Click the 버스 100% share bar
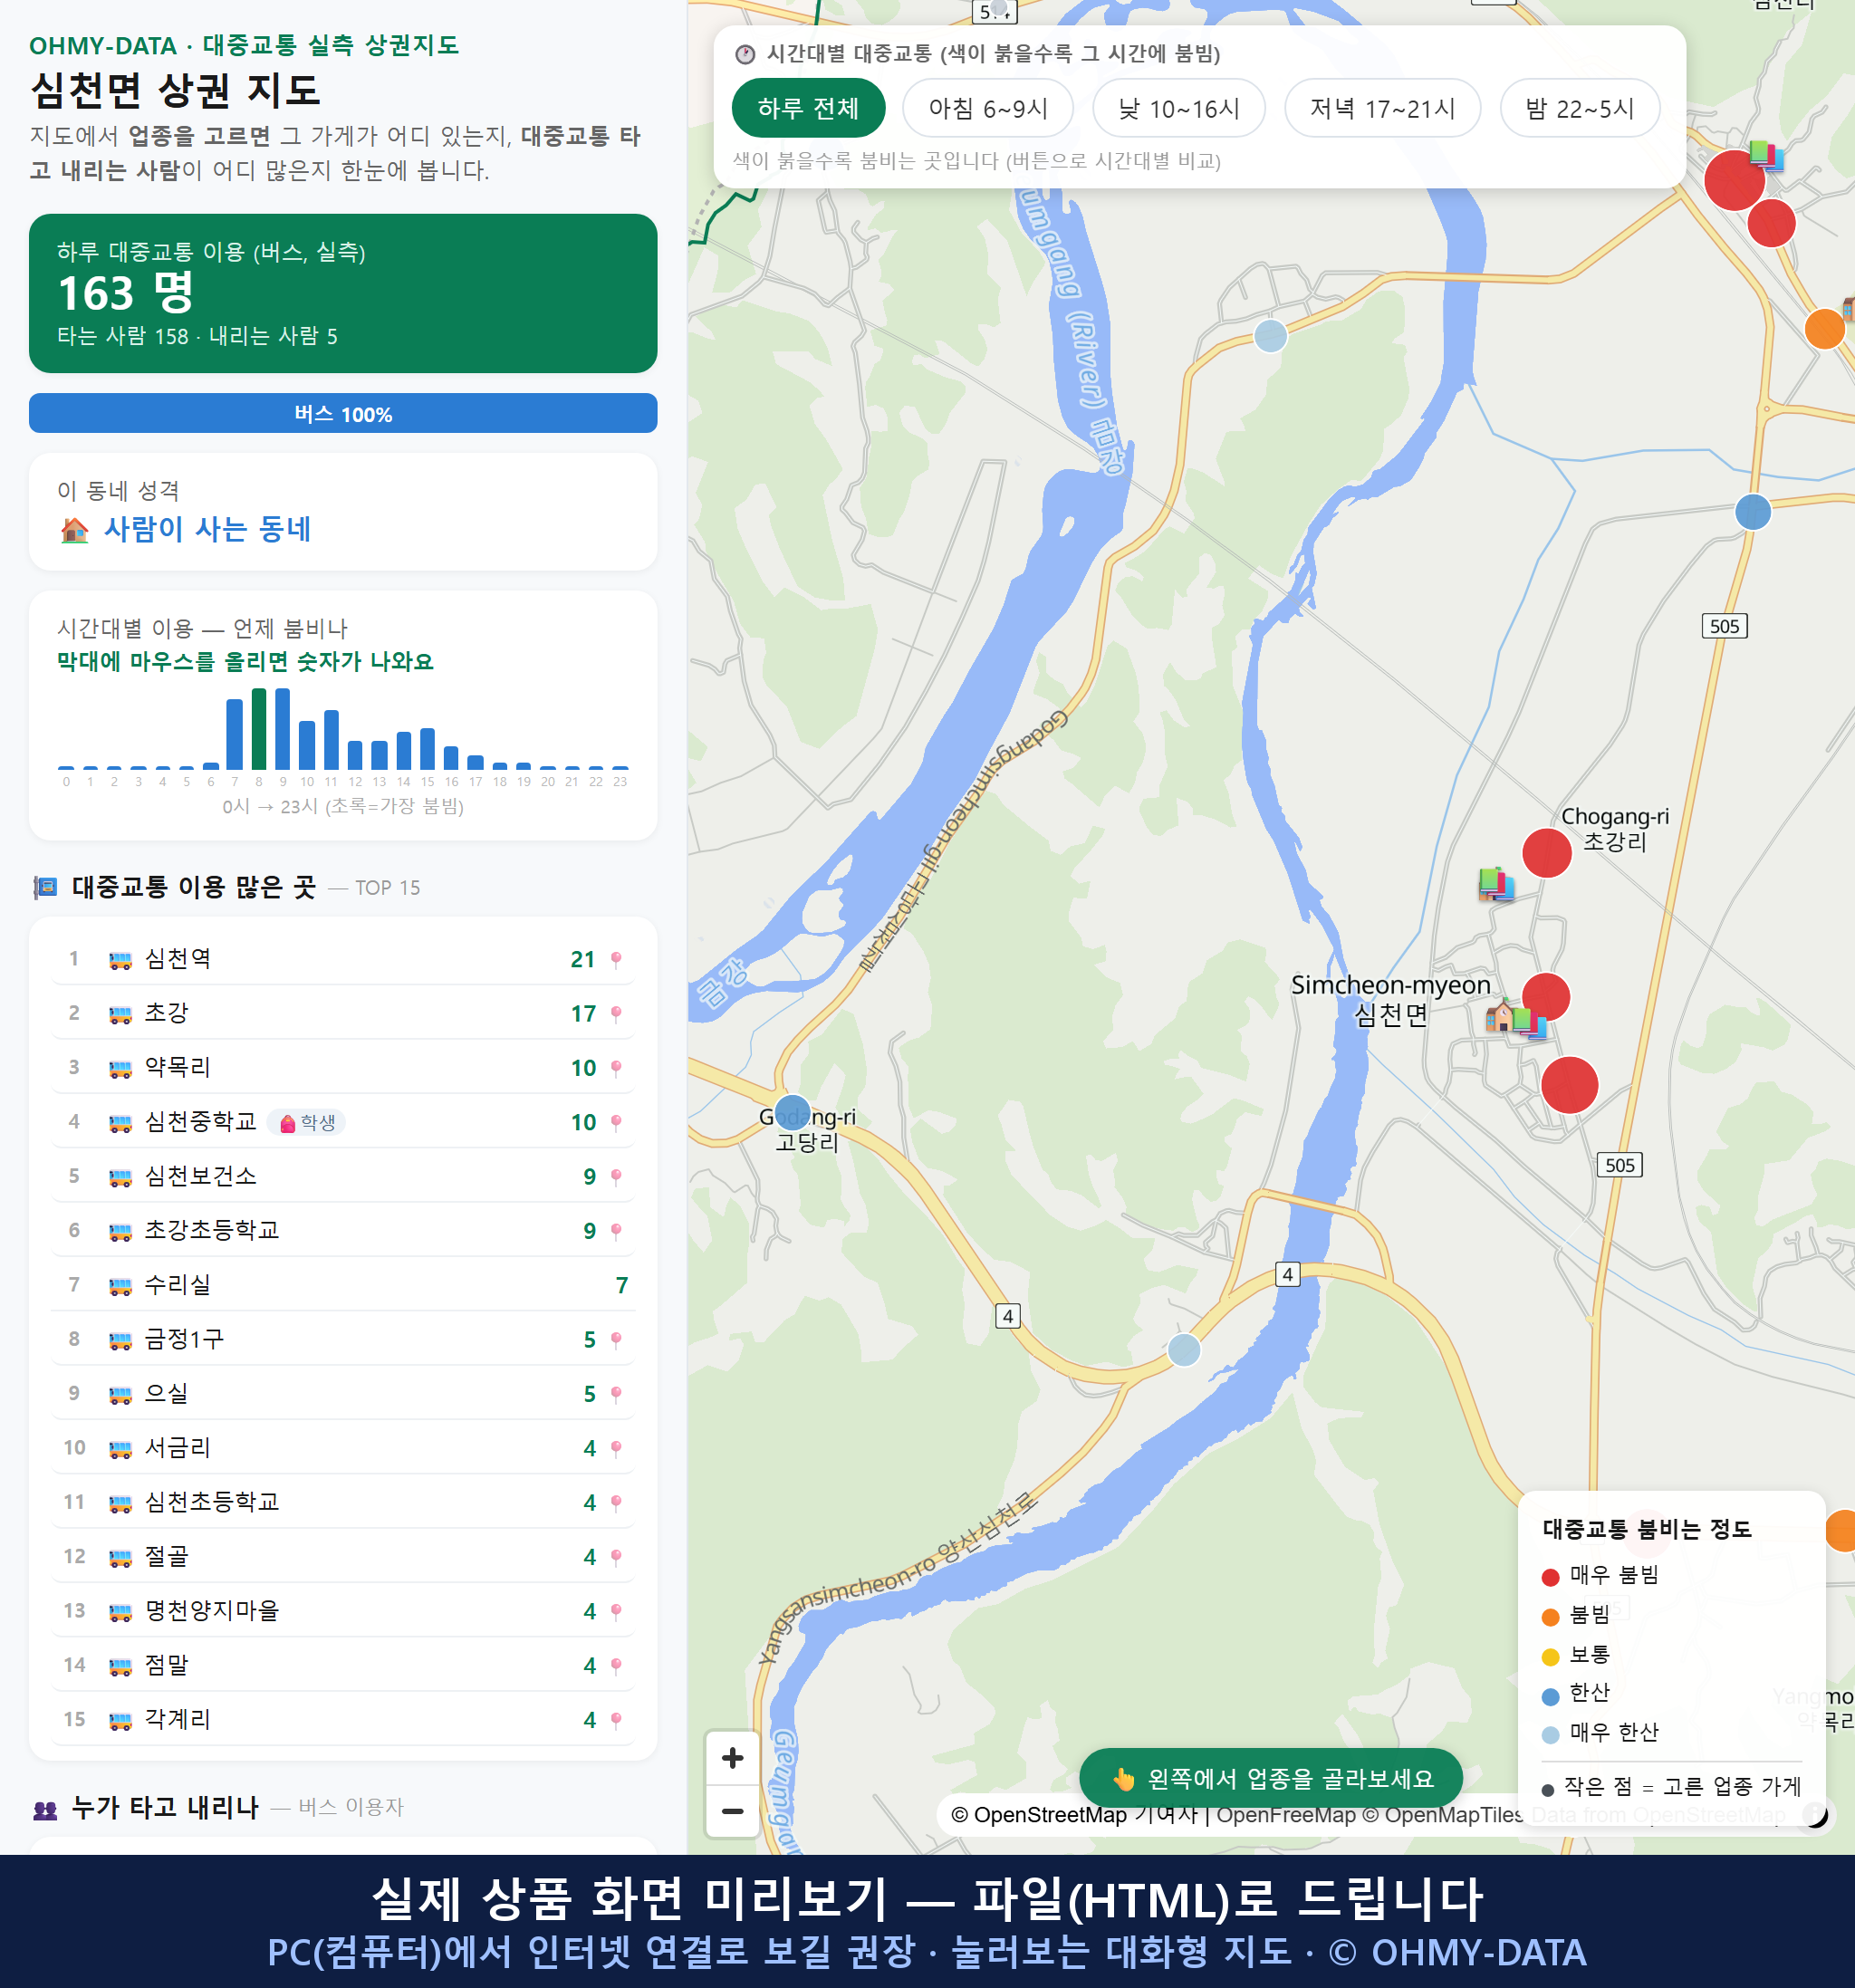 tap(343, 414)
